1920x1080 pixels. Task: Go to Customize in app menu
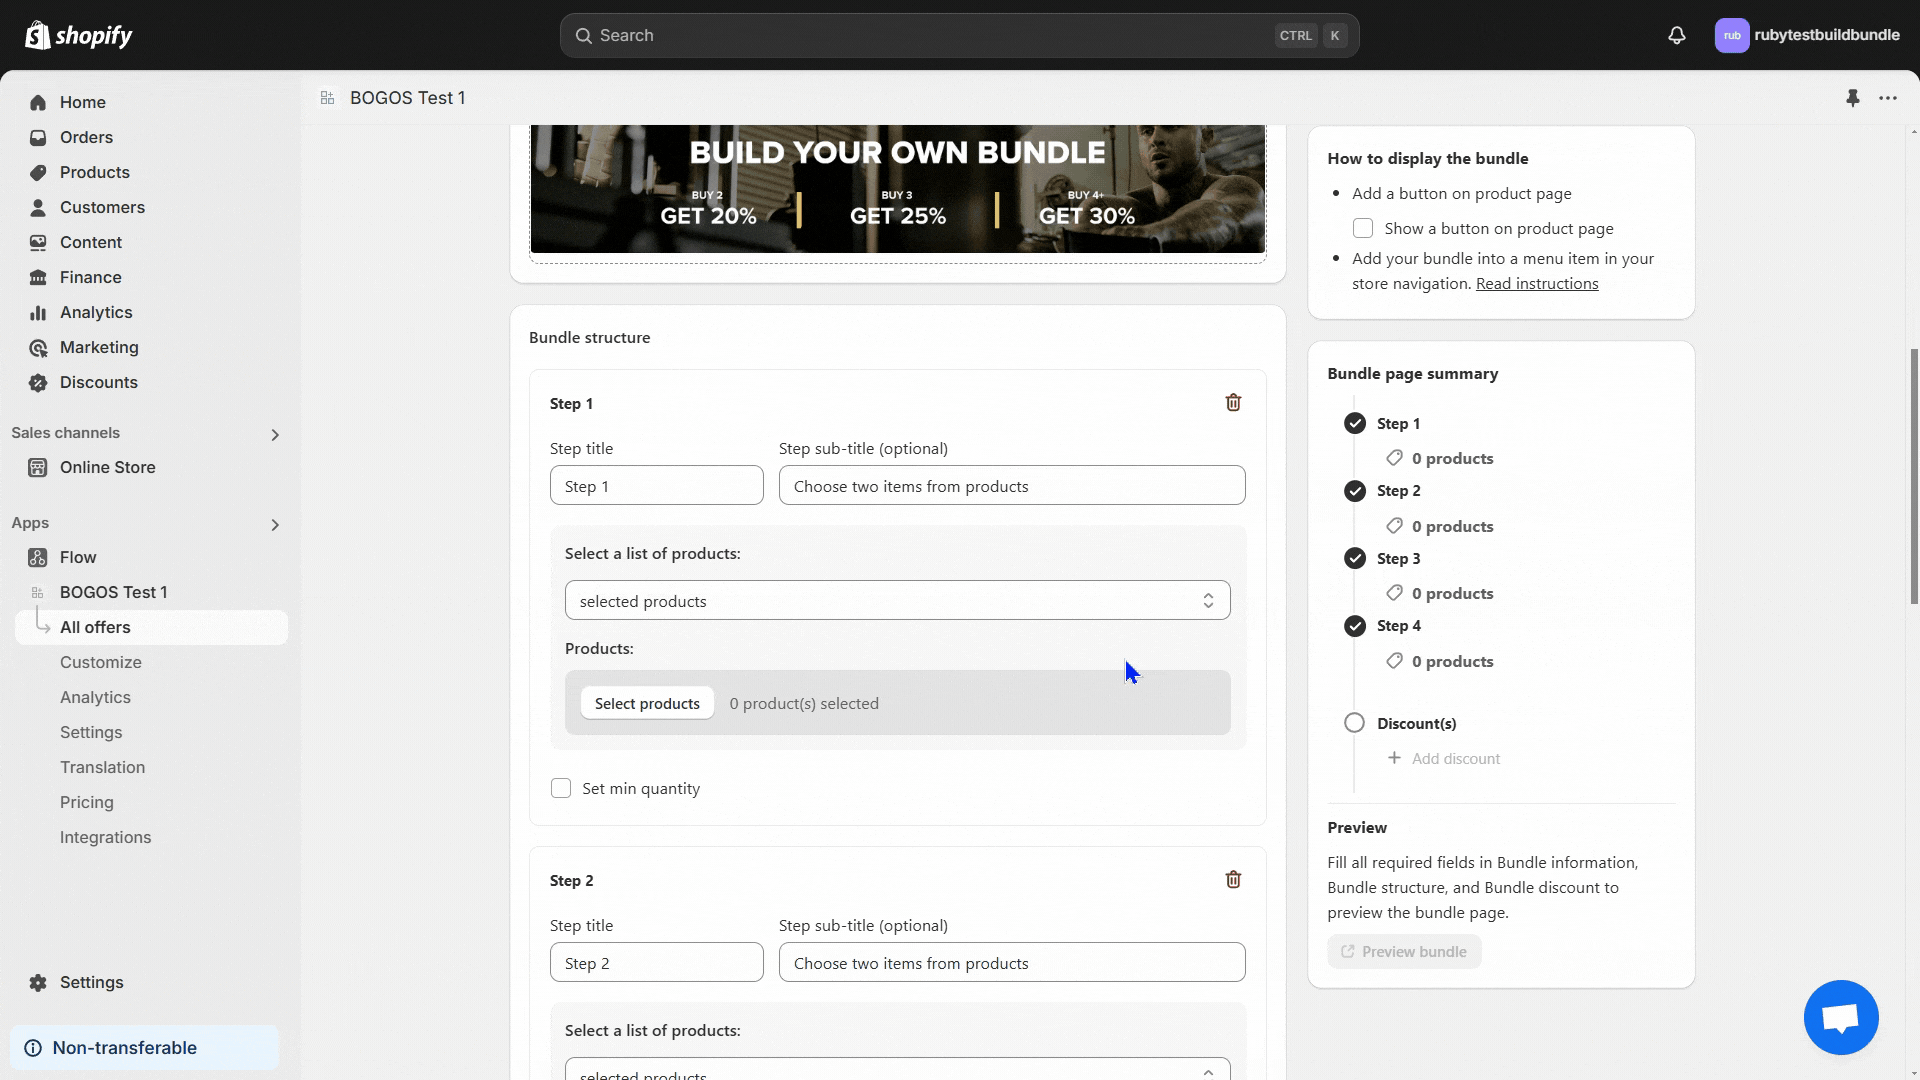(x=101, y=662)
